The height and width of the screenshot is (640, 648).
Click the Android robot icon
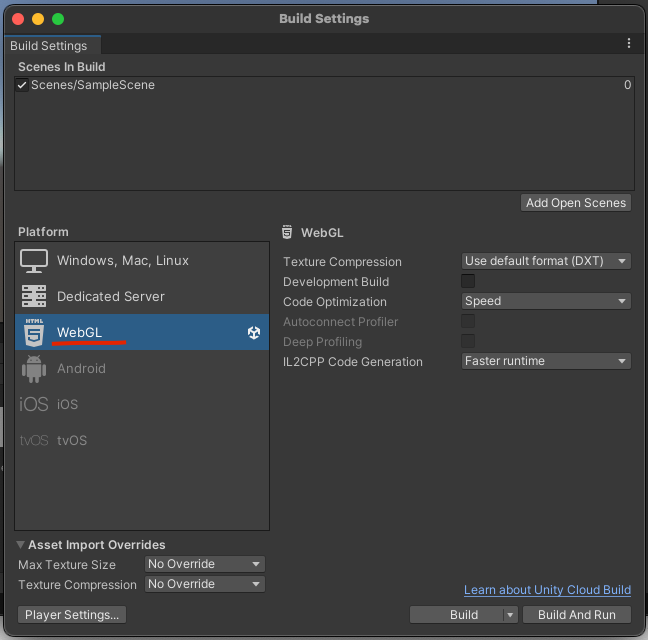coord(34,369)
